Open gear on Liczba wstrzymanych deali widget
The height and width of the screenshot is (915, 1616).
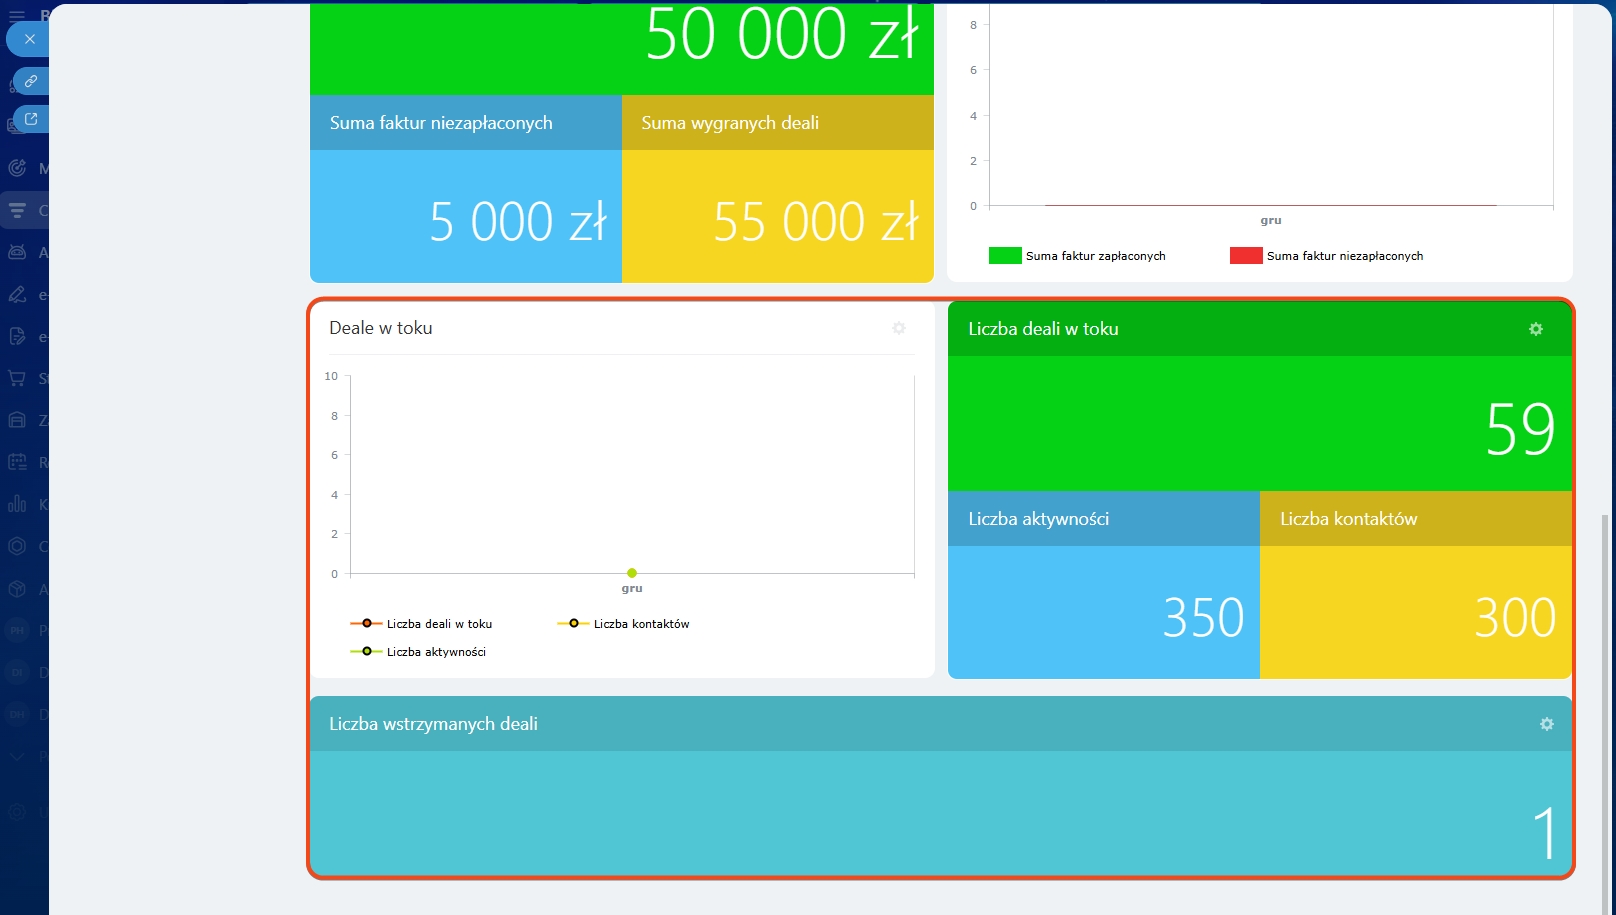pos(1547,724)
